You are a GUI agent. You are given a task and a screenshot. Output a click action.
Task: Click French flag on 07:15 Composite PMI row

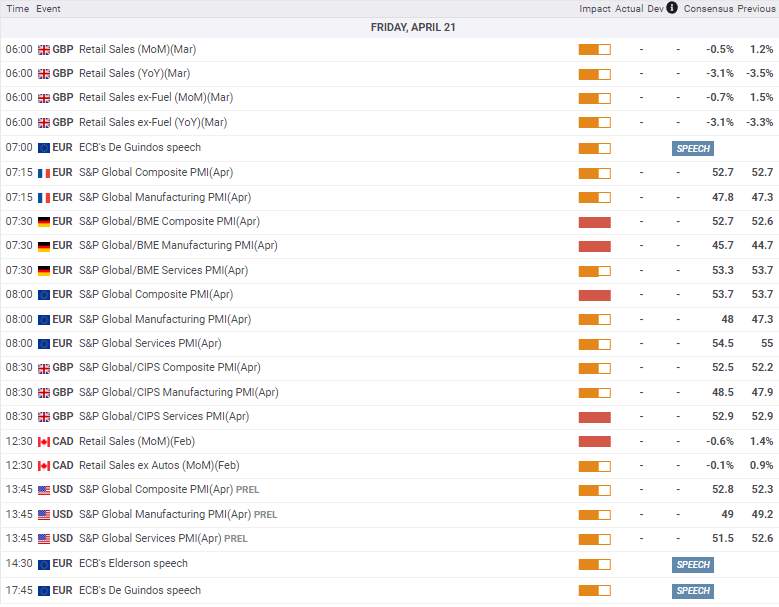point(44,173)
